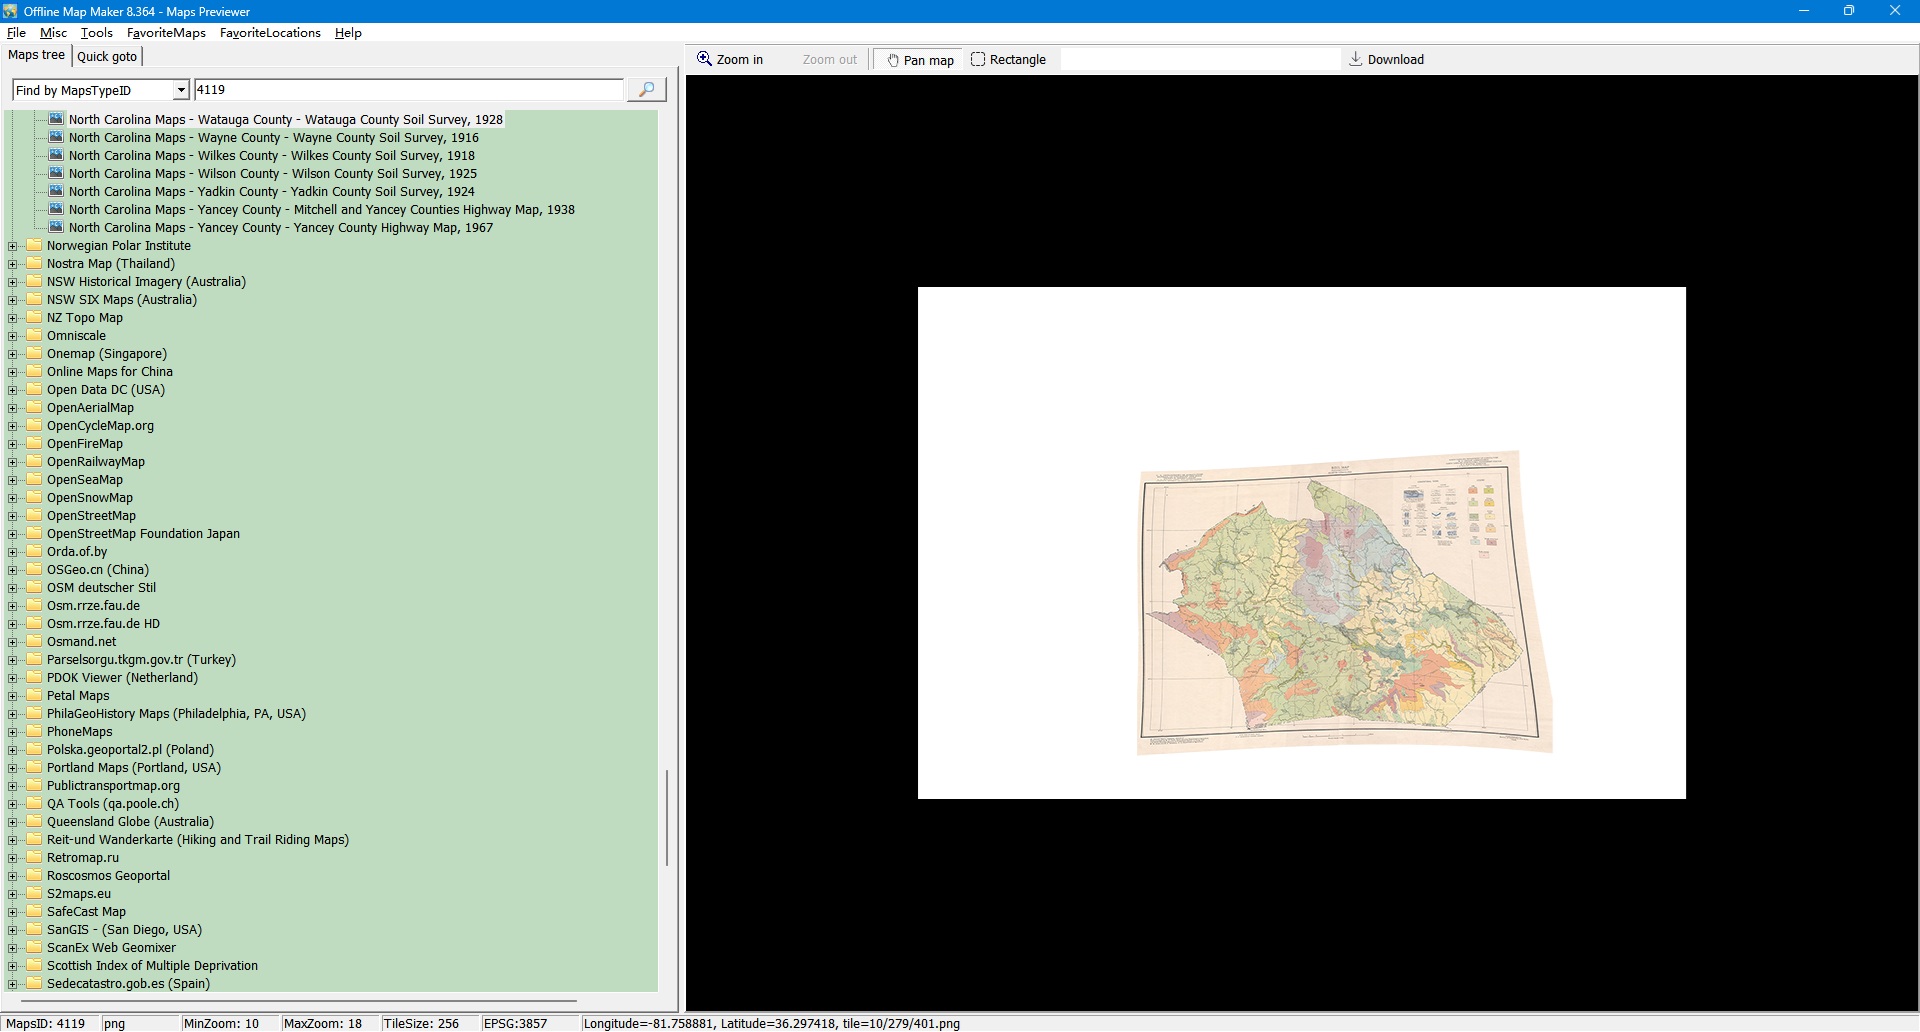Image resolution: width=1920 pixels, height=1032 pixels.
Task: Expand the OpenSeaMap tree folder
Action: [13, 480]
